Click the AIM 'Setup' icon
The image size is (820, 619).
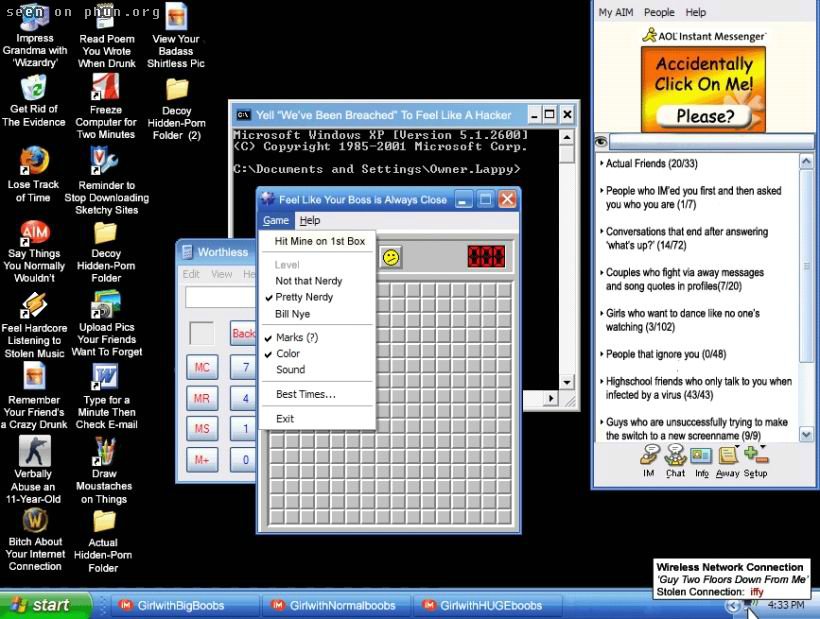(755, 461)
